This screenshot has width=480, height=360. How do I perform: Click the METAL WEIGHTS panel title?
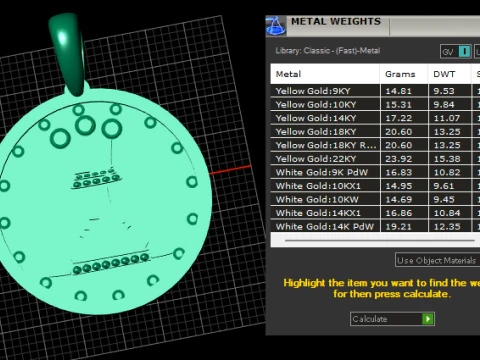[x=336, y=22]
